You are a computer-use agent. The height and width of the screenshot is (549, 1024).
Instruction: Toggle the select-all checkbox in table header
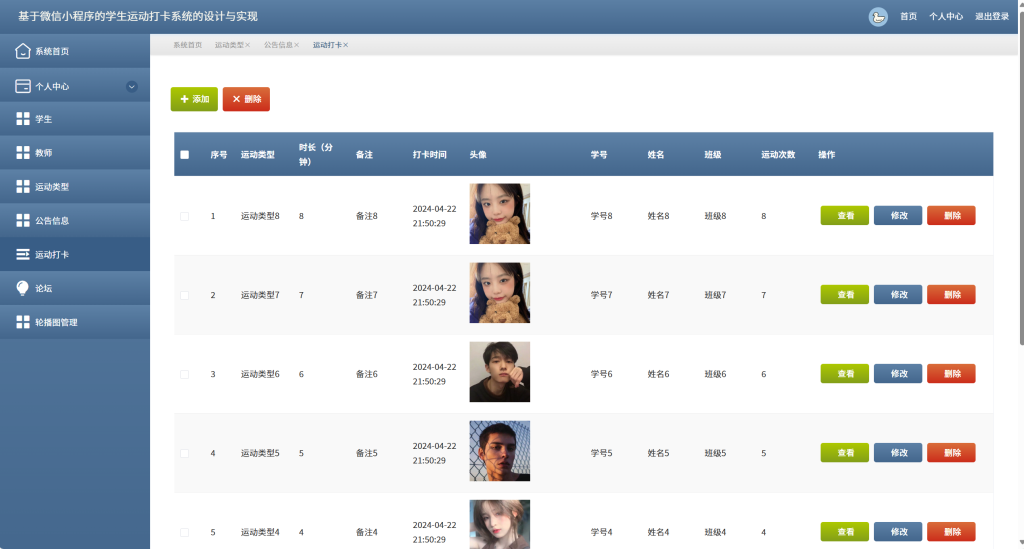tap(184, 155)
